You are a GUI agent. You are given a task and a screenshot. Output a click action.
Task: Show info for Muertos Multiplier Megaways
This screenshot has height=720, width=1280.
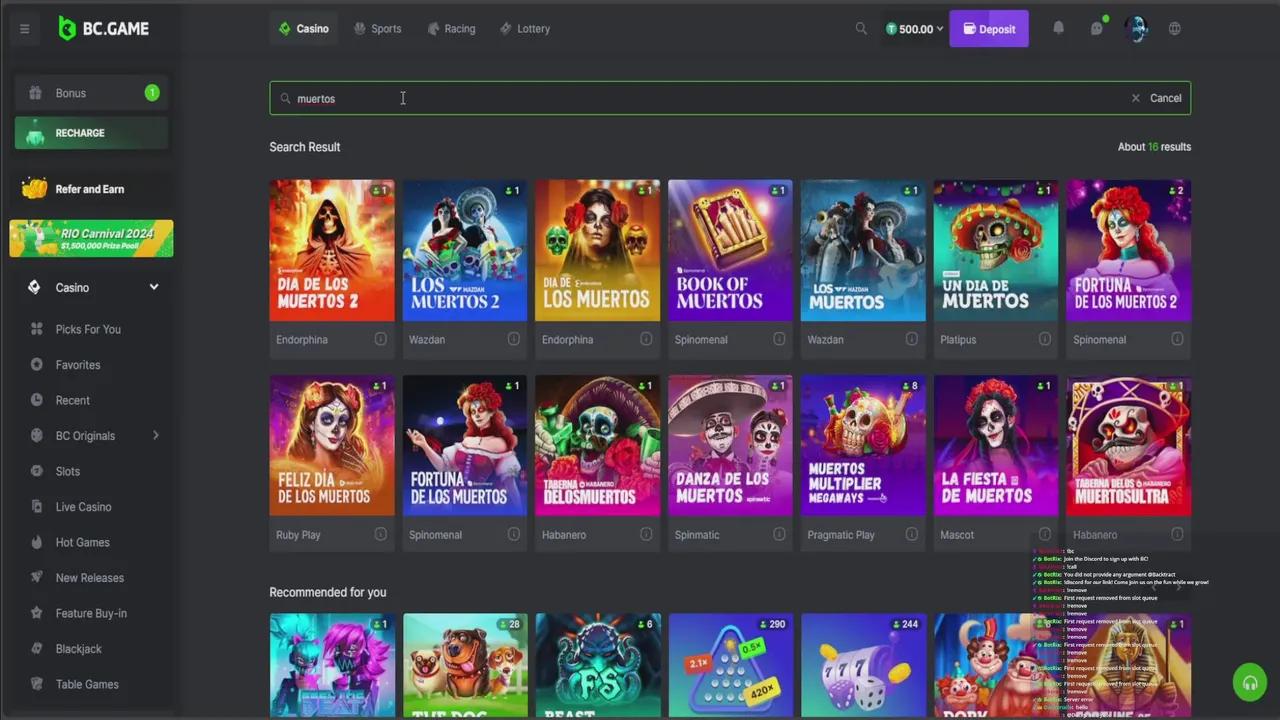pyautogui.click(x=911, y=534)
